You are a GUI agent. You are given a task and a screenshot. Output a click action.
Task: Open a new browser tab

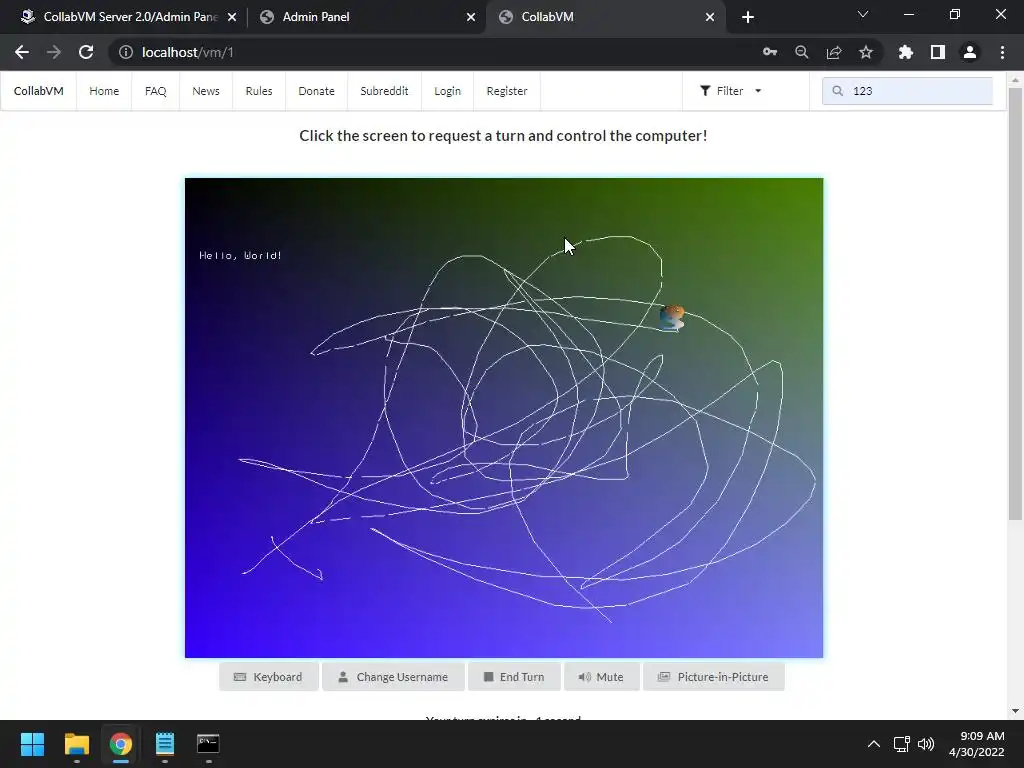tap(748, 17)
